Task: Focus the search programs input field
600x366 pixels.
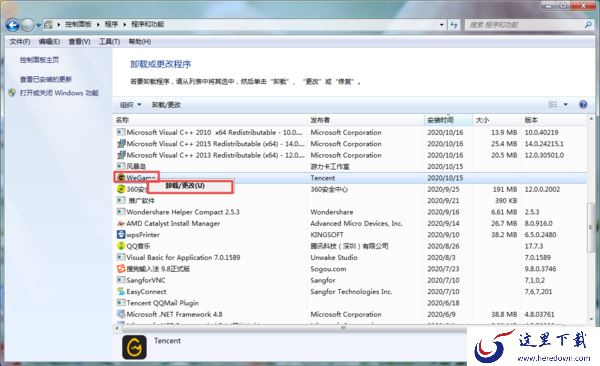Action: pyautogui.click(x=524, y=25)
